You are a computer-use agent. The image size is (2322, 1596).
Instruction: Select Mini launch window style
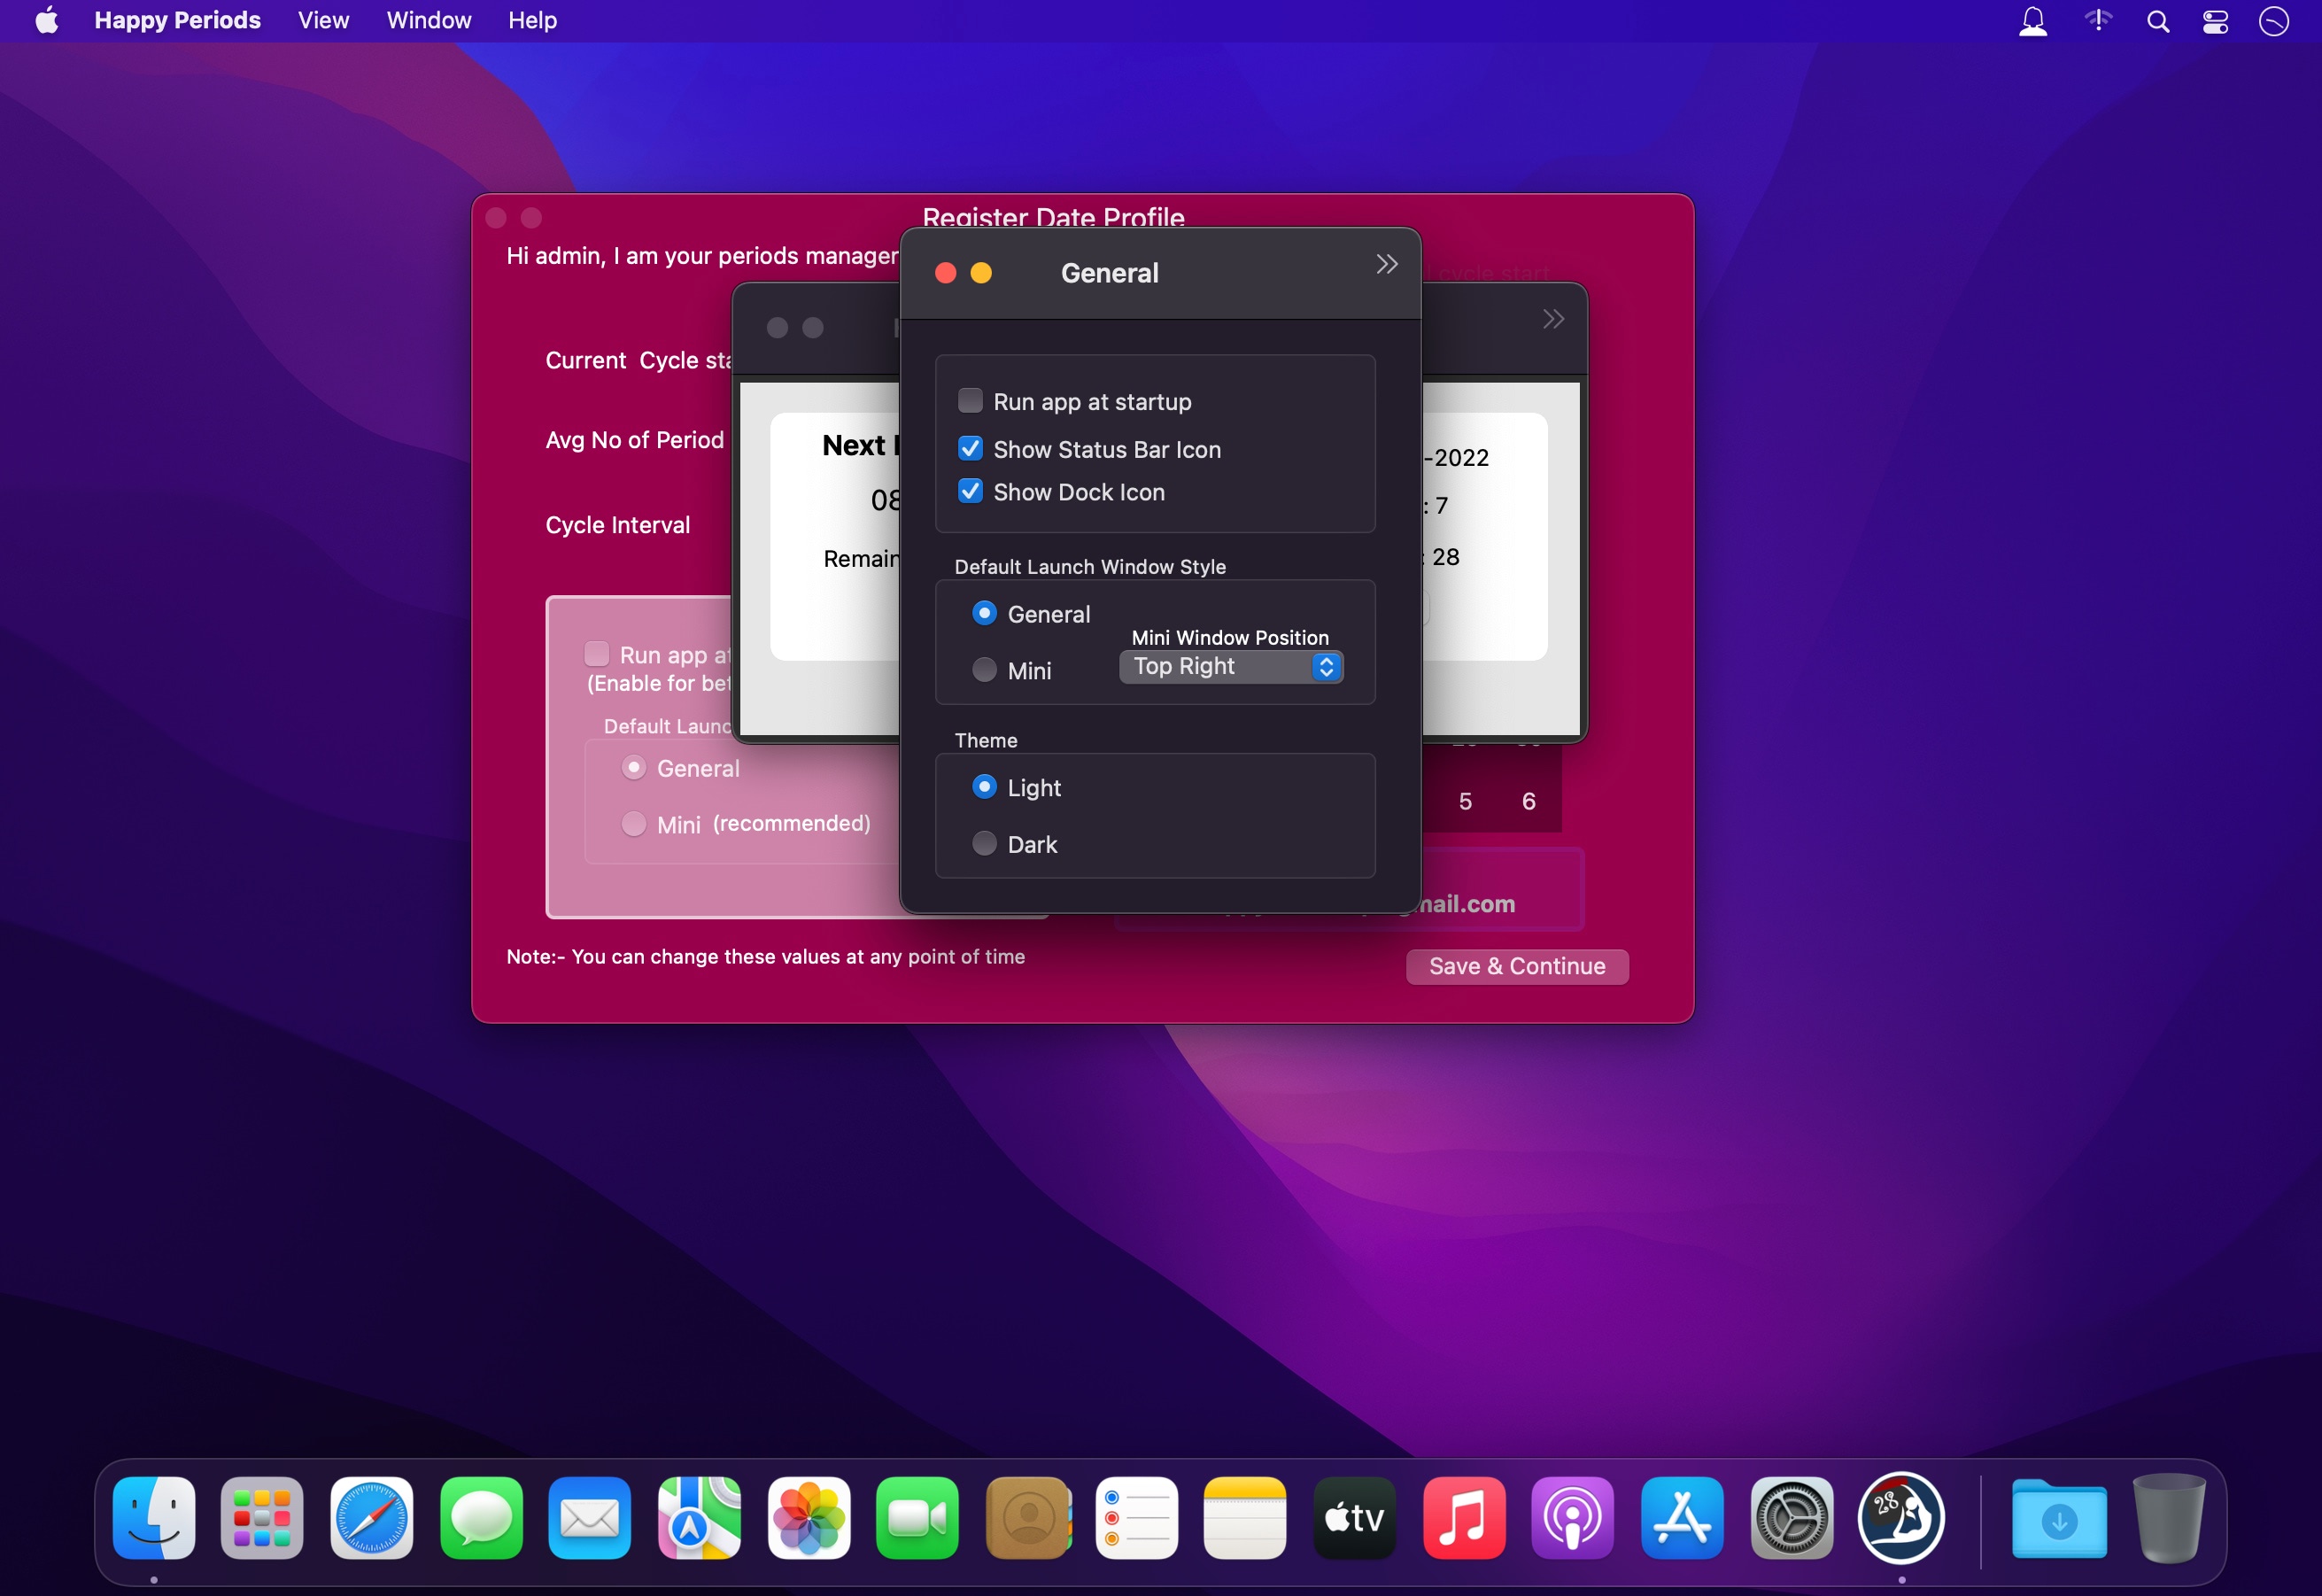click(x=984, y=670)
